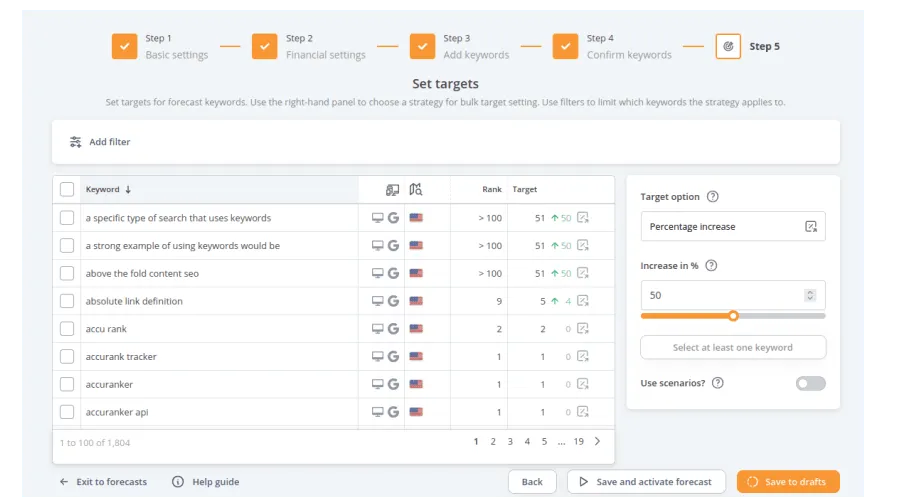Click the Step 5 target icon
The width and height of the screenshot is (900, 500).
click(x=728, y=46)
